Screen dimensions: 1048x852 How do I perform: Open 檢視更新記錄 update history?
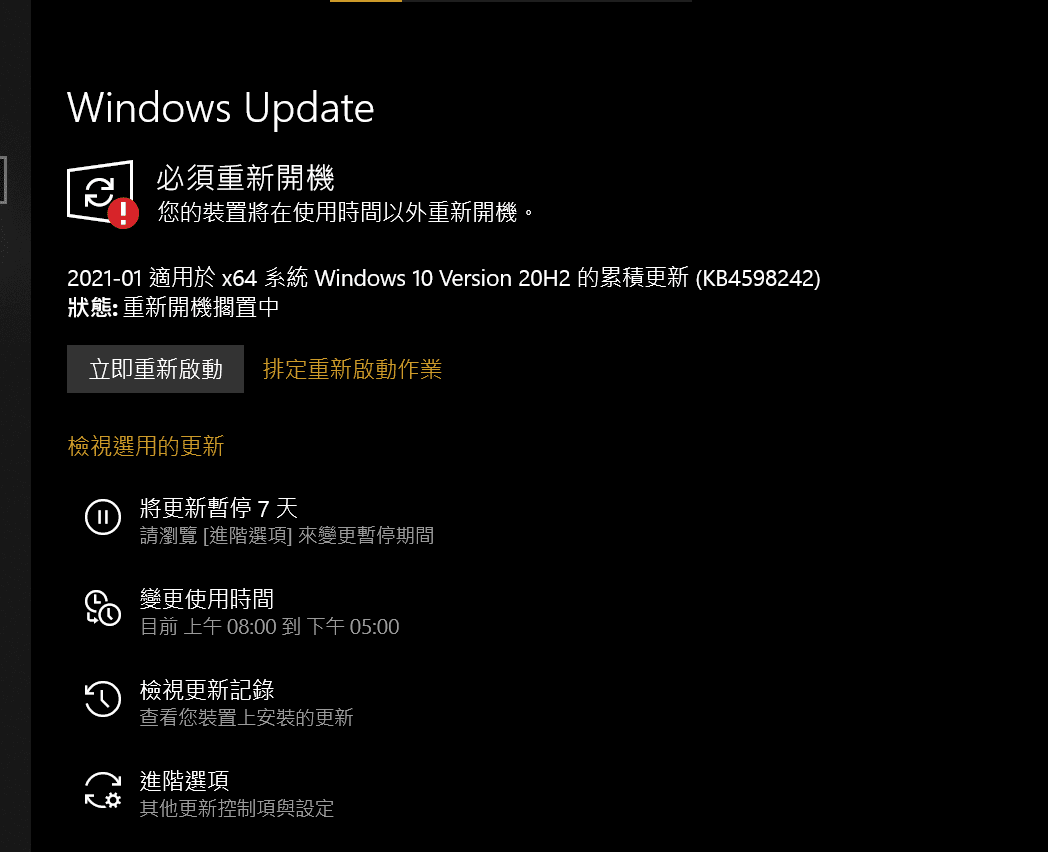(207, 690)
